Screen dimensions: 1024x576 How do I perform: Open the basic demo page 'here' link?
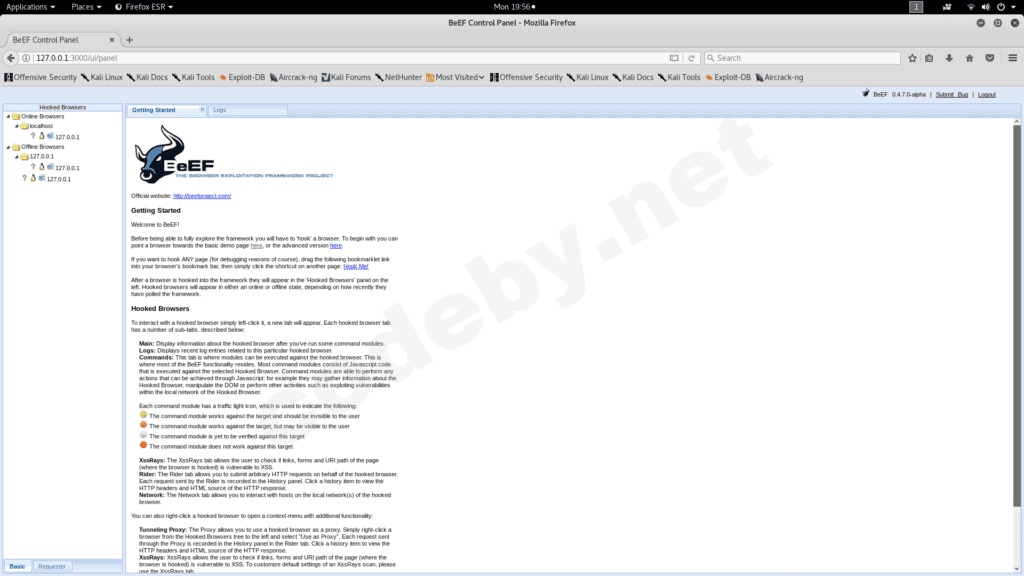(257, 246)
